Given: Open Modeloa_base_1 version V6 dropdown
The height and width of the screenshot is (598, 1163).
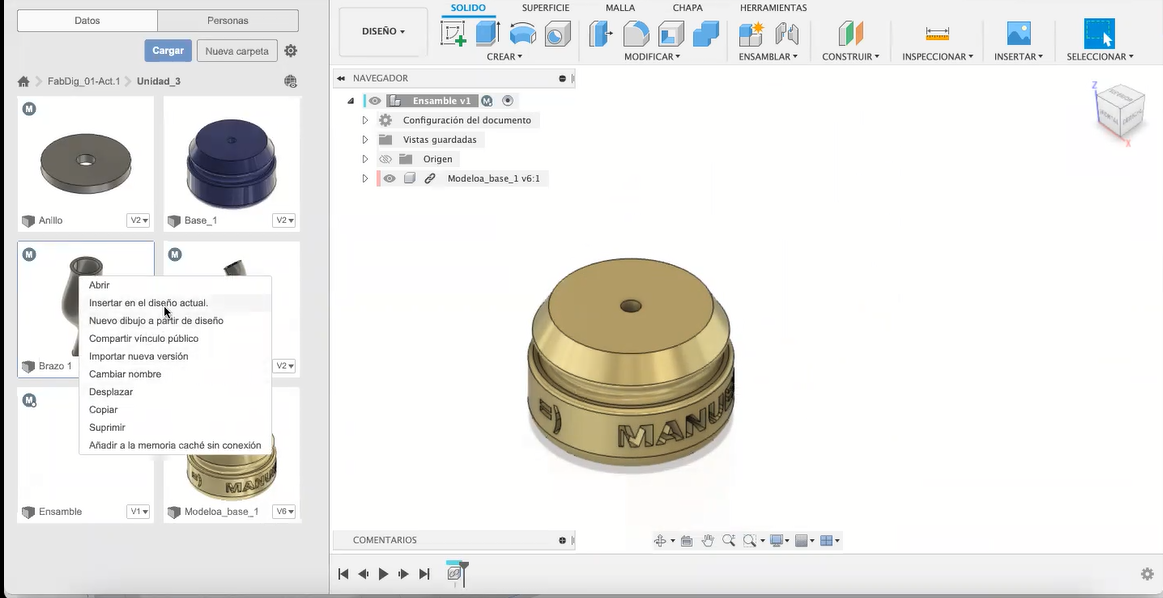Looking at the screenshot, I should [x=284, y=512].
